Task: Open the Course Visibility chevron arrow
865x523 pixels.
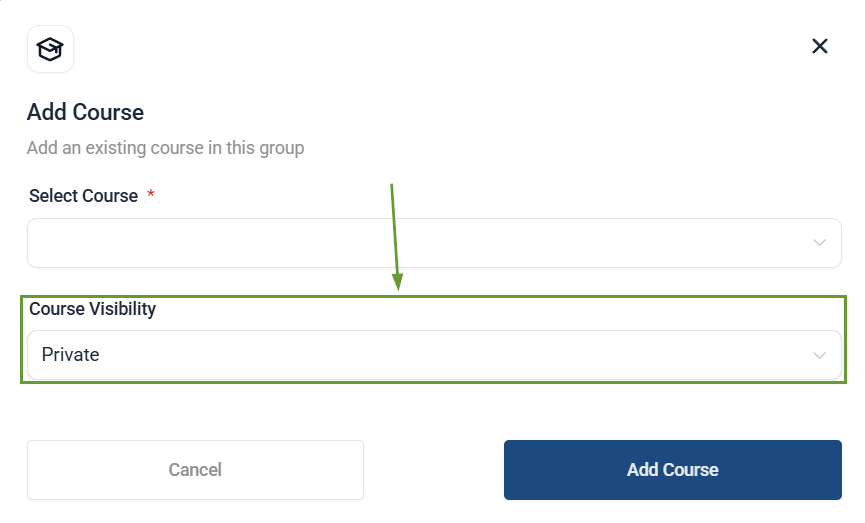Action: (x=820, y=355)
